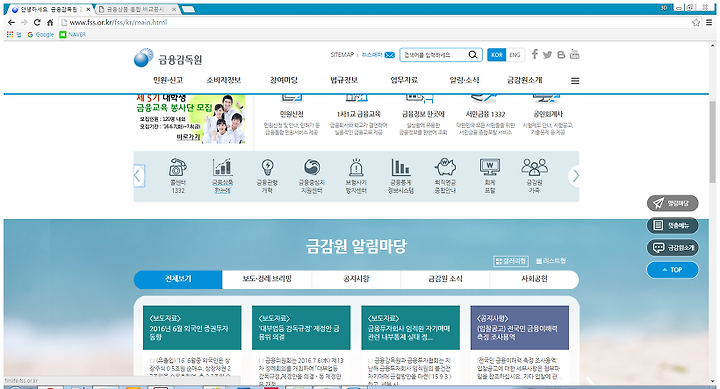The height and width of the screenshot is (389, 720).
Task: Open the 공인회계사 link
Action: pyautogui.click(x=548, y=115)
